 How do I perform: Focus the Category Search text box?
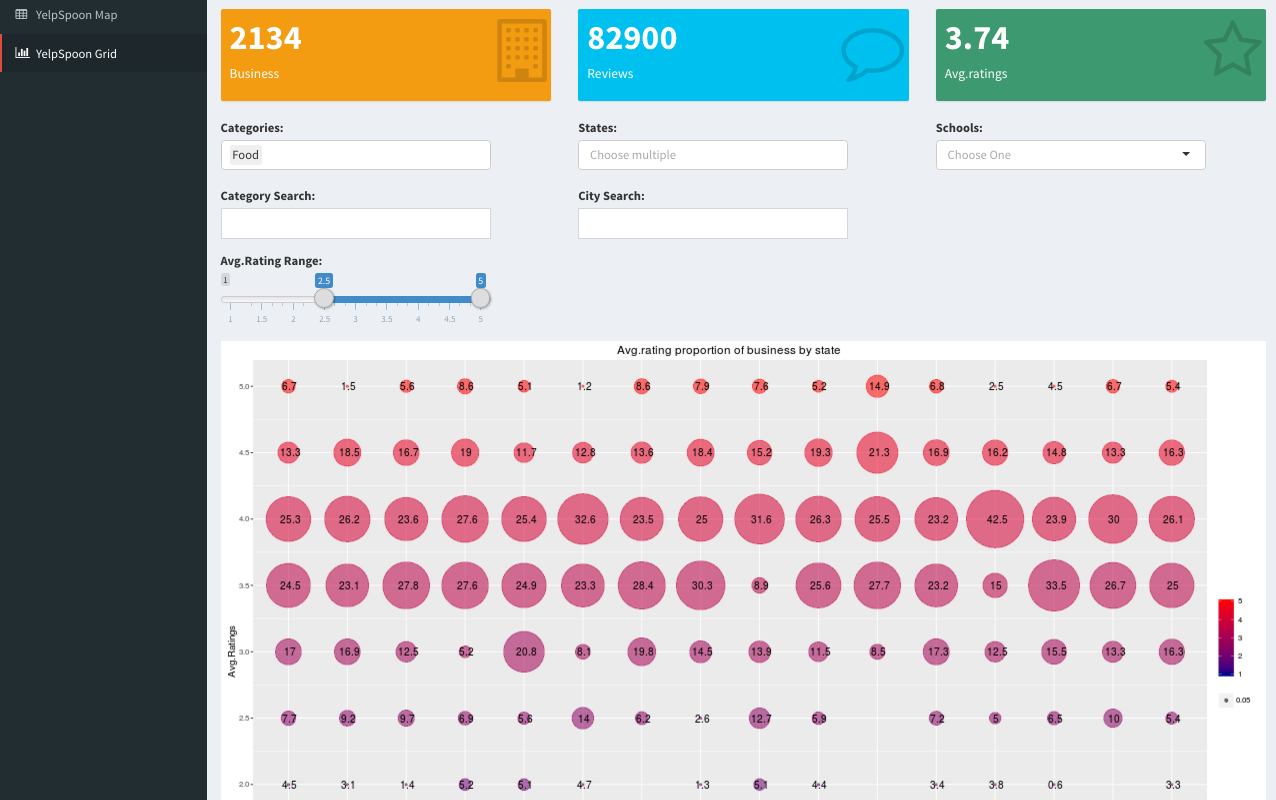point(355,223)
